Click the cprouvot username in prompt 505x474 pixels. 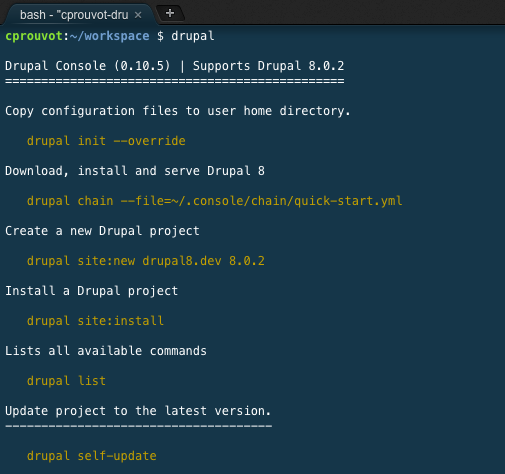(34, 36)
